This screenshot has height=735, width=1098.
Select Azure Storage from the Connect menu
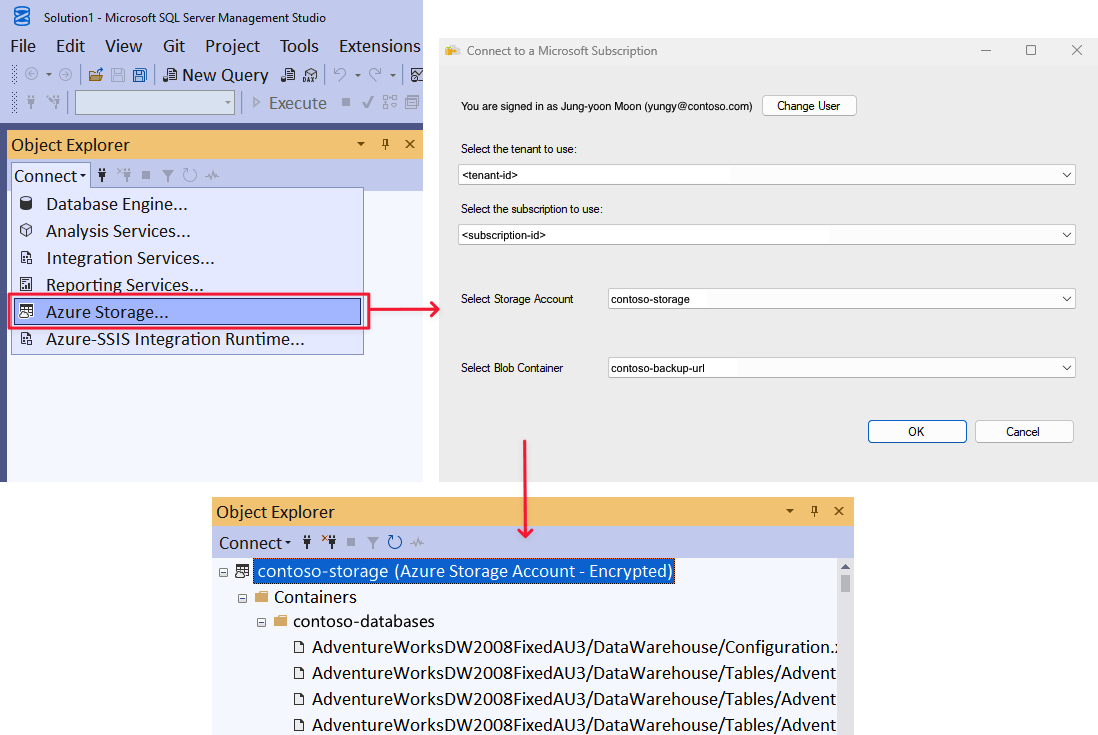click(108, 311)
